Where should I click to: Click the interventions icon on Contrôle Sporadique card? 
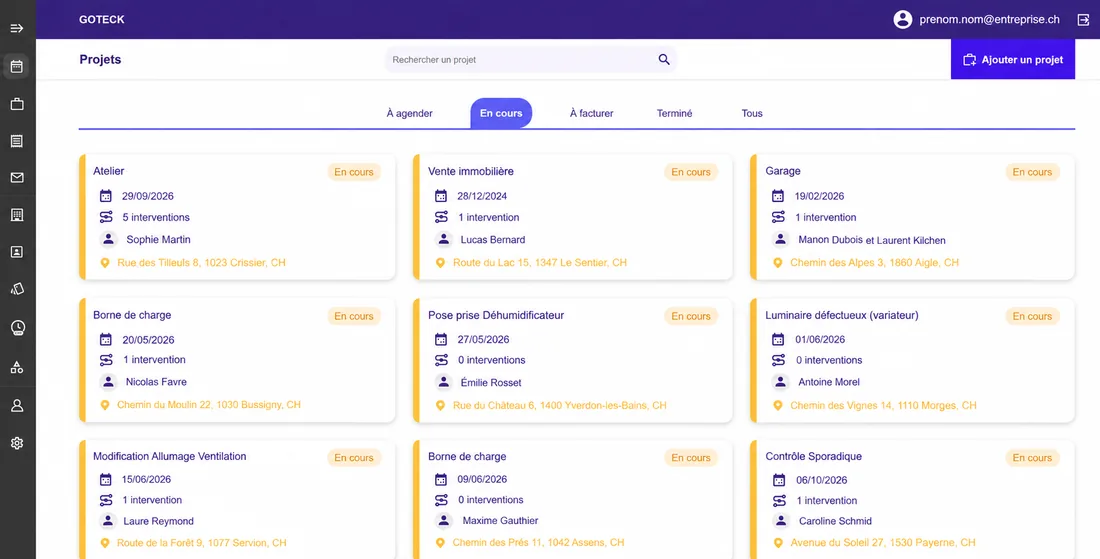tap(778, 501)
